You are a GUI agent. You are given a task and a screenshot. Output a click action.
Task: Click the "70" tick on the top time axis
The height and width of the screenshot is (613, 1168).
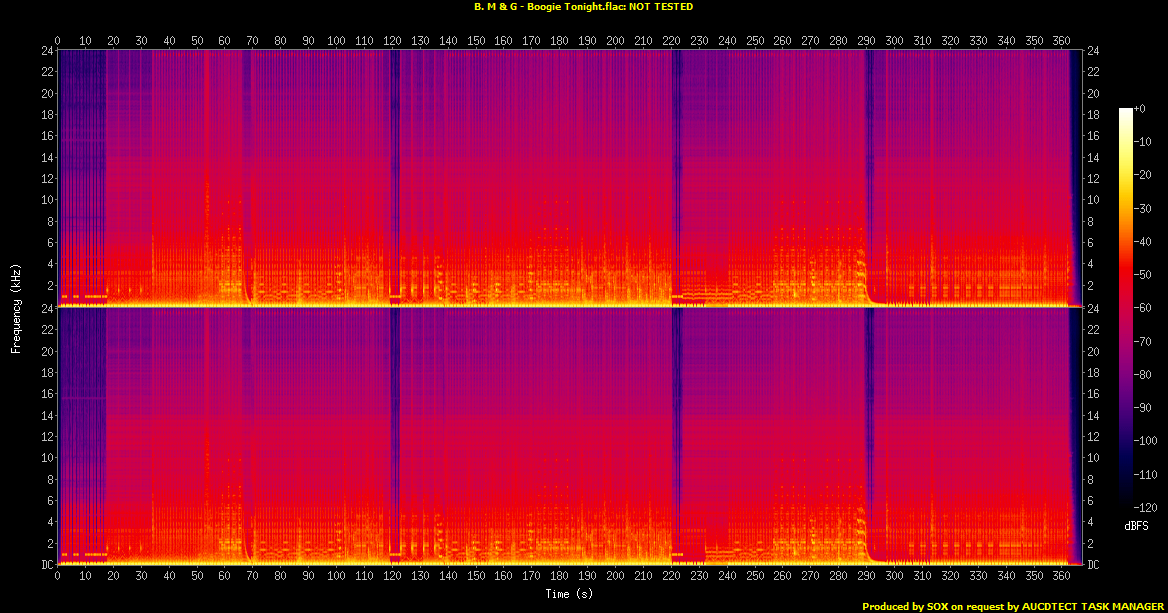(x=253, y=41)
